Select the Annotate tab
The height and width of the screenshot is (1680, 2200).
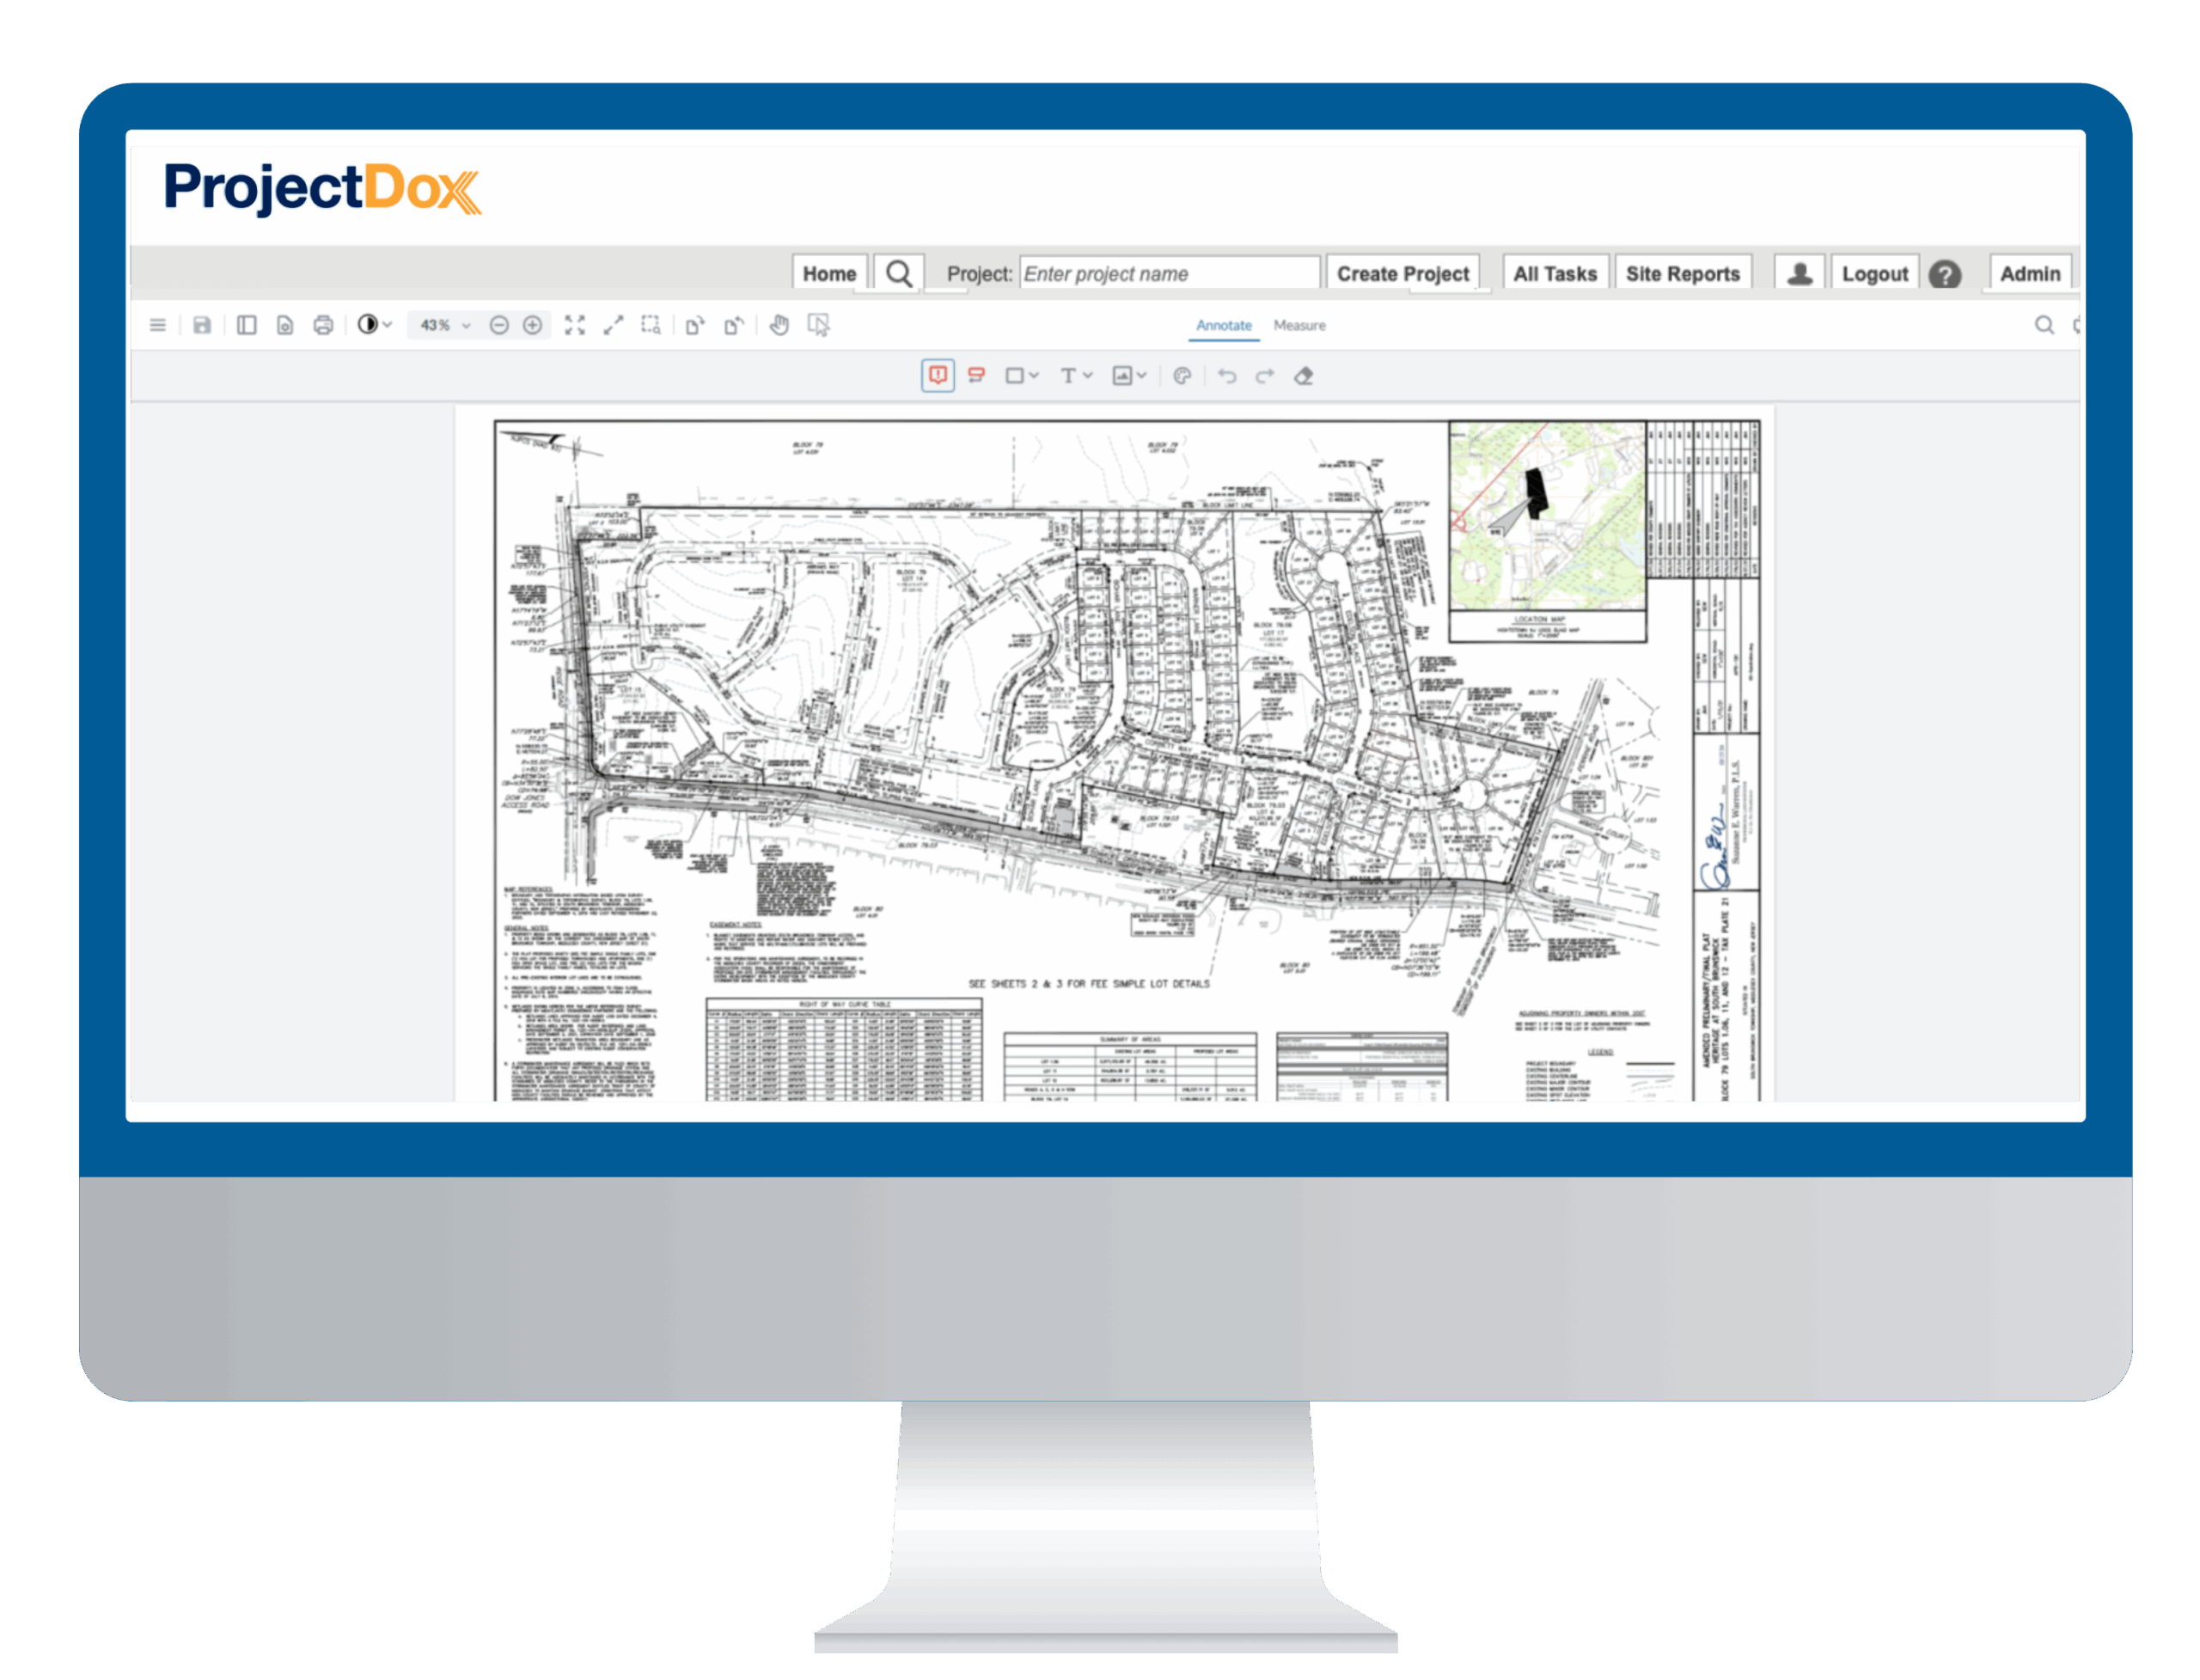1224,325
